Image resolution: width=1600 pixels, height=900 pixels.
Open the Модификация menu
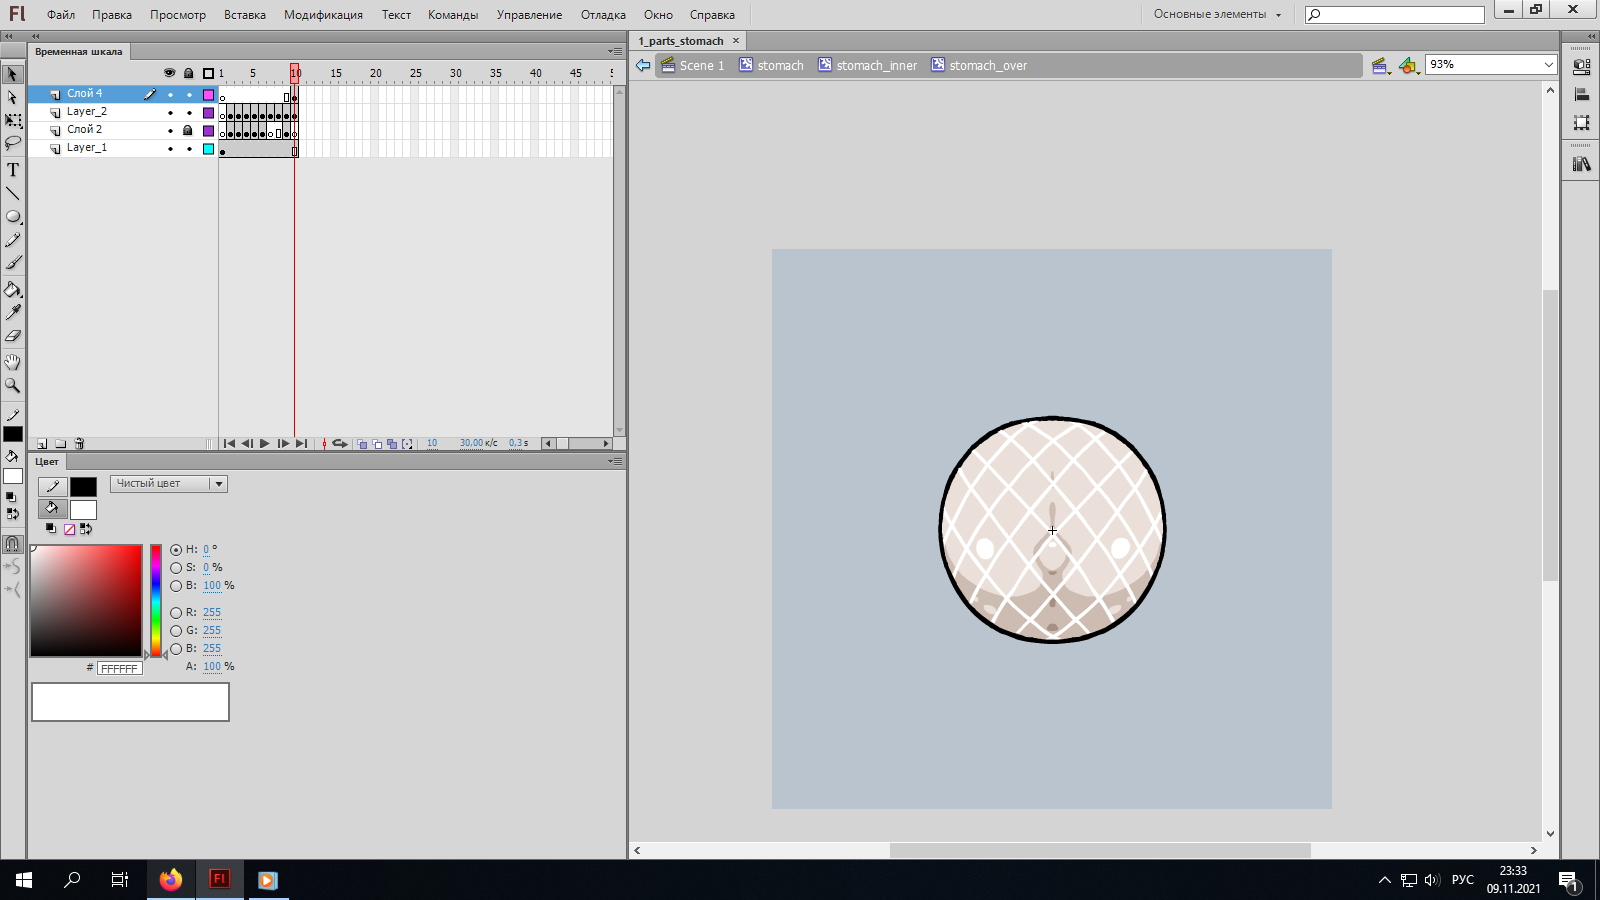pyautogui.click(x=323, y=15)
